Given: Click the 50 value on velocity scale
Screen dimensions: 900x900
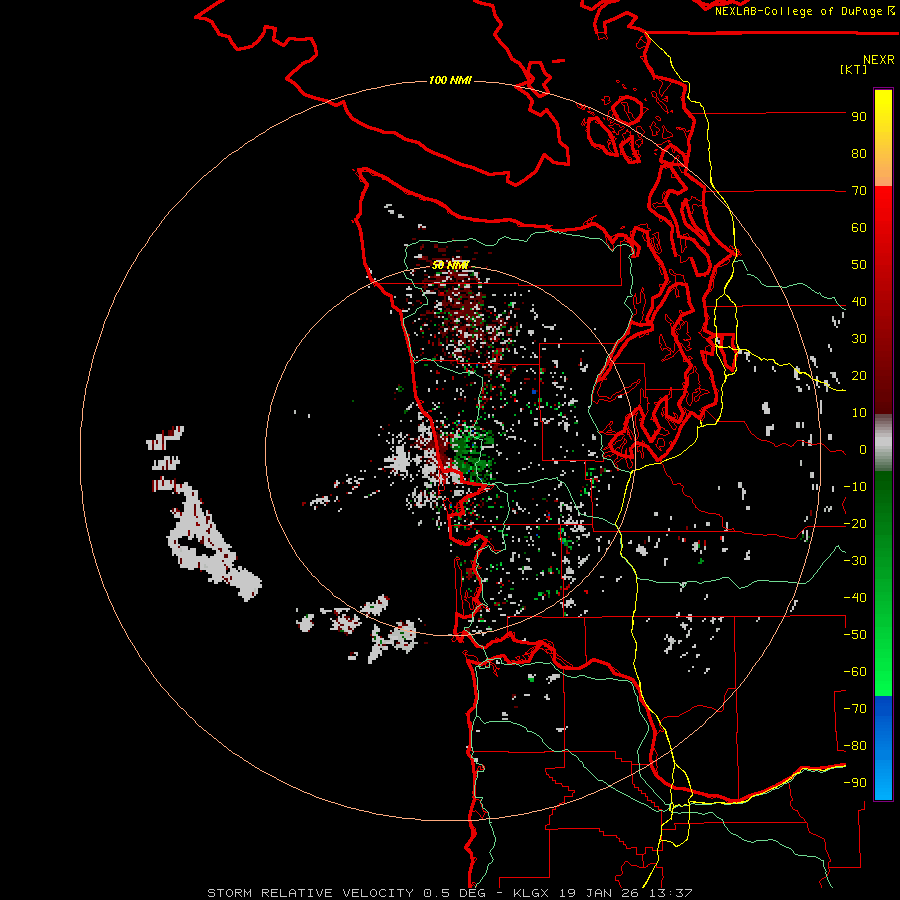Looking at the screenshot, I should click(x=859, y=265).
